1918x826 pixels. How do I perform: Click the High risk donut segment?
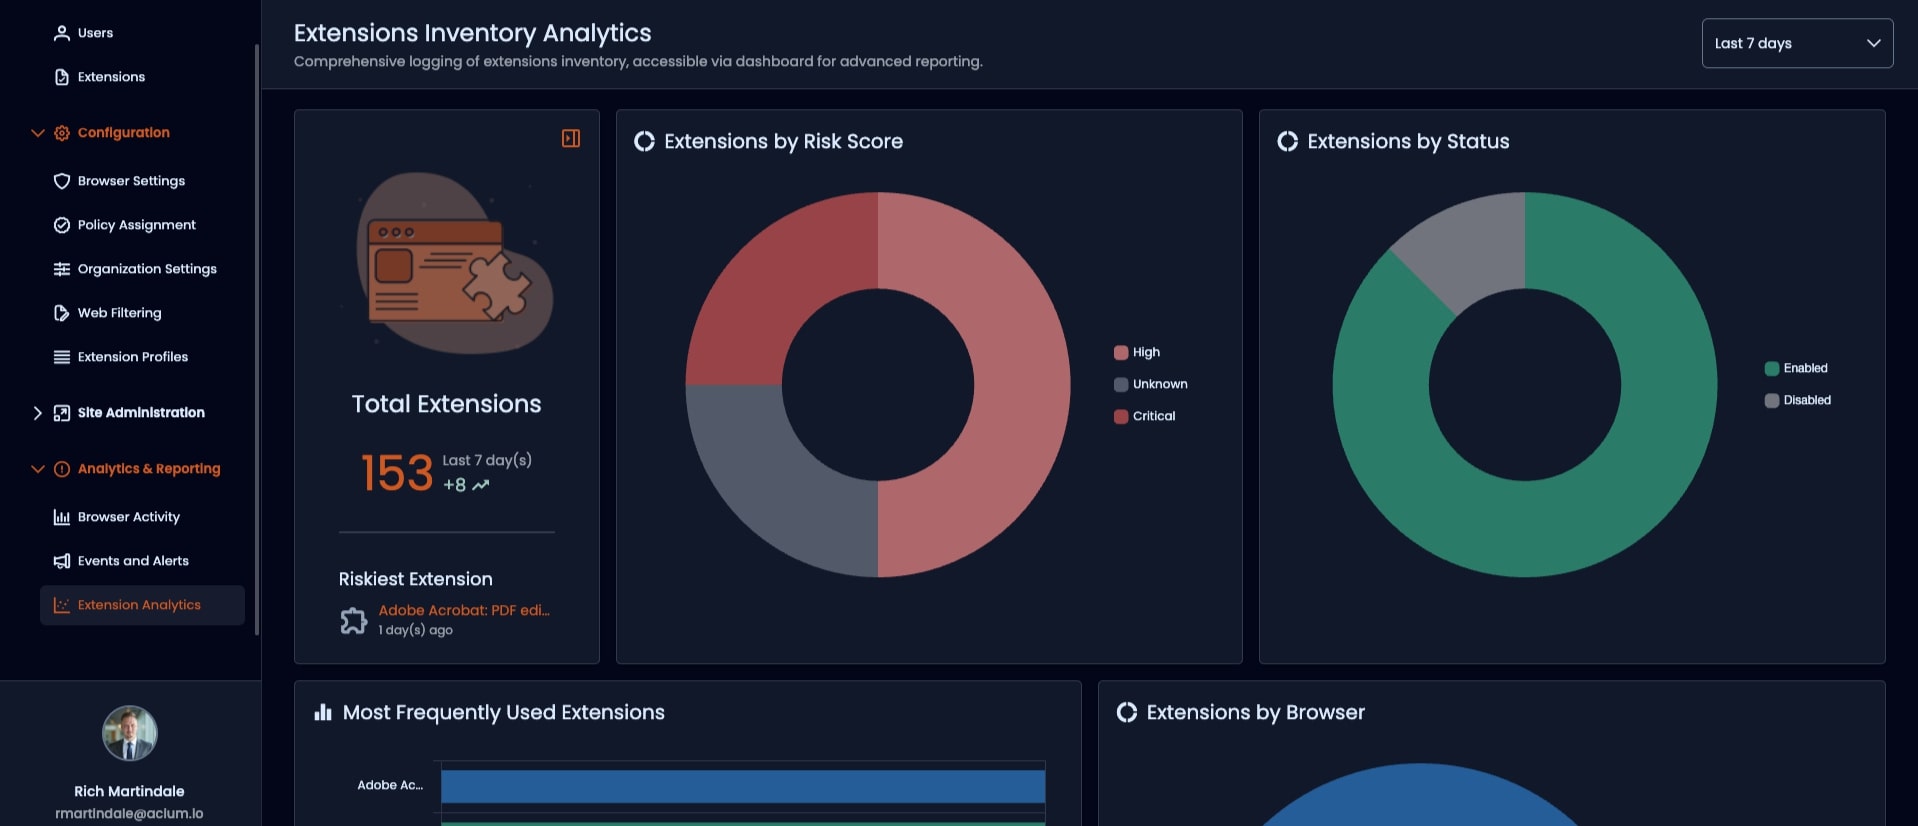(x=1020, y=384)
